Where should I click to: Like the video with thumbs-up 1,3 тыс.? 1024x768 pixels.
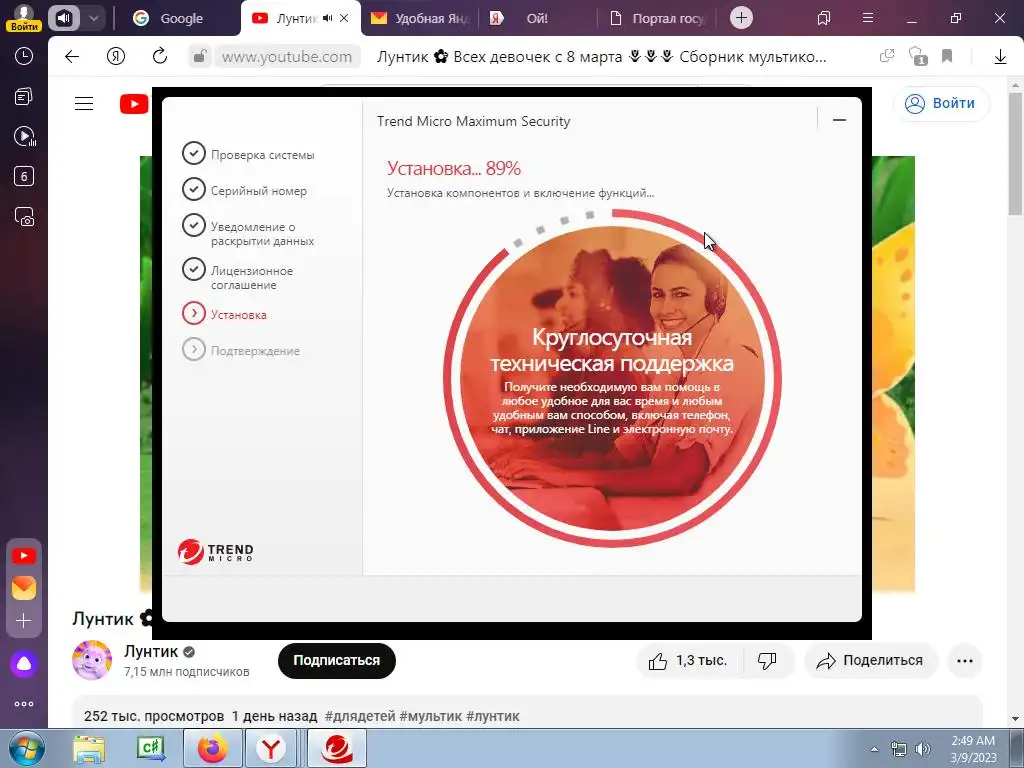point(687,661)
